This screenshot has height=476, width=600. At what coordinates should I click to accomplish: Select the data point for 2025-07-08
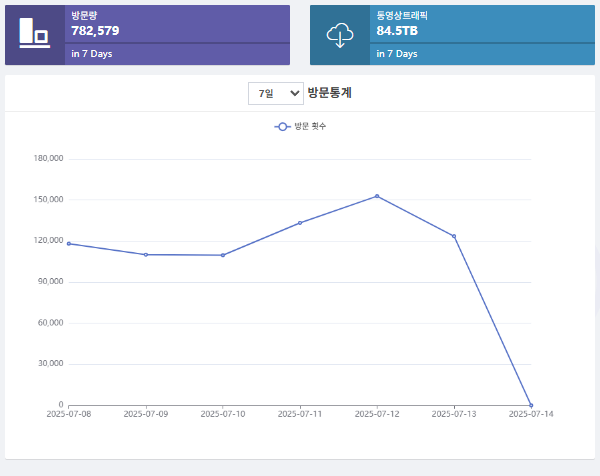click(x=69, y=243)
